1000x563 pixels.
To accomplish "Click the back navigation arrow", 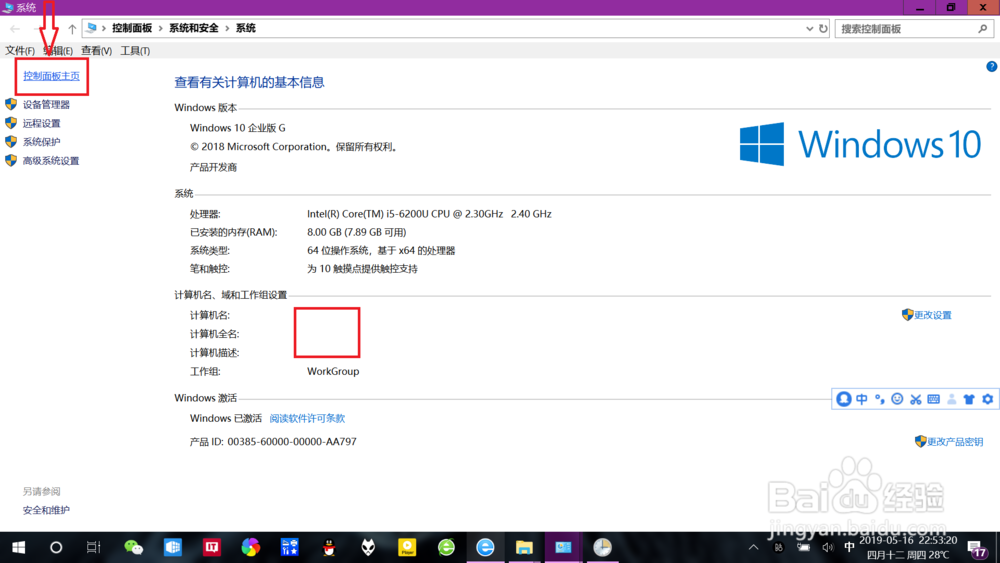I will click(x=15, y=29).
